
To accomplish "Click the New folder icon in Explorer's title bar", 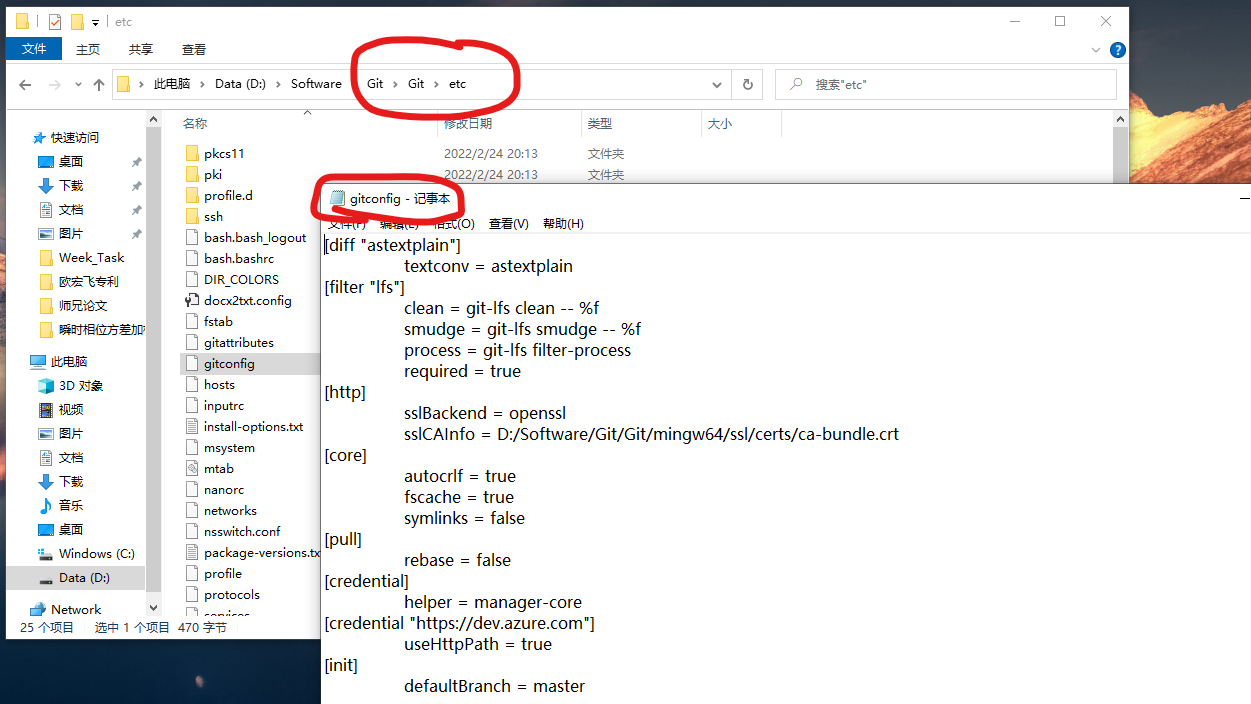I will (77, 21).
